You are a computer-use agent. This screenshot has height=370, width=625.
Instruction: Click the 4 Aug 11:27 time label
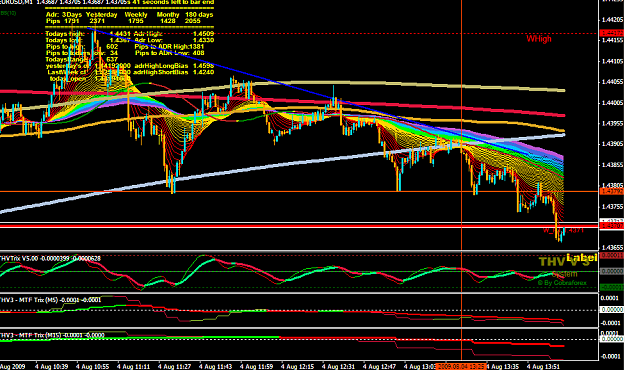tap(175, 366)
